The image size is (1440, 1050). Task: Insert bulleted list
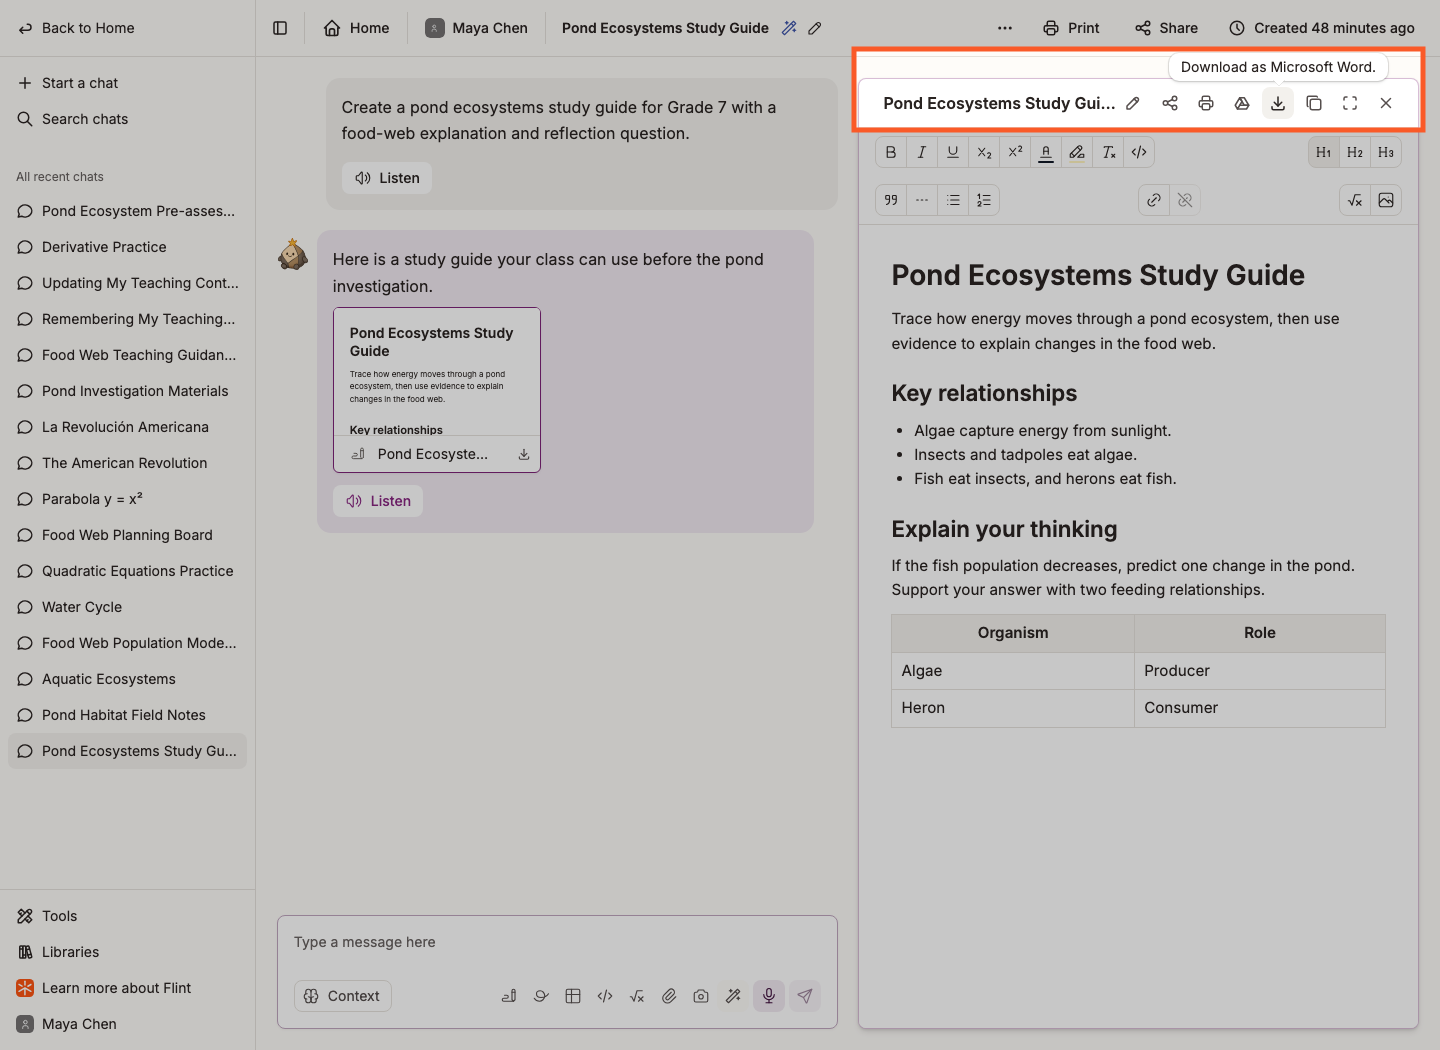[x=953, y=200]
